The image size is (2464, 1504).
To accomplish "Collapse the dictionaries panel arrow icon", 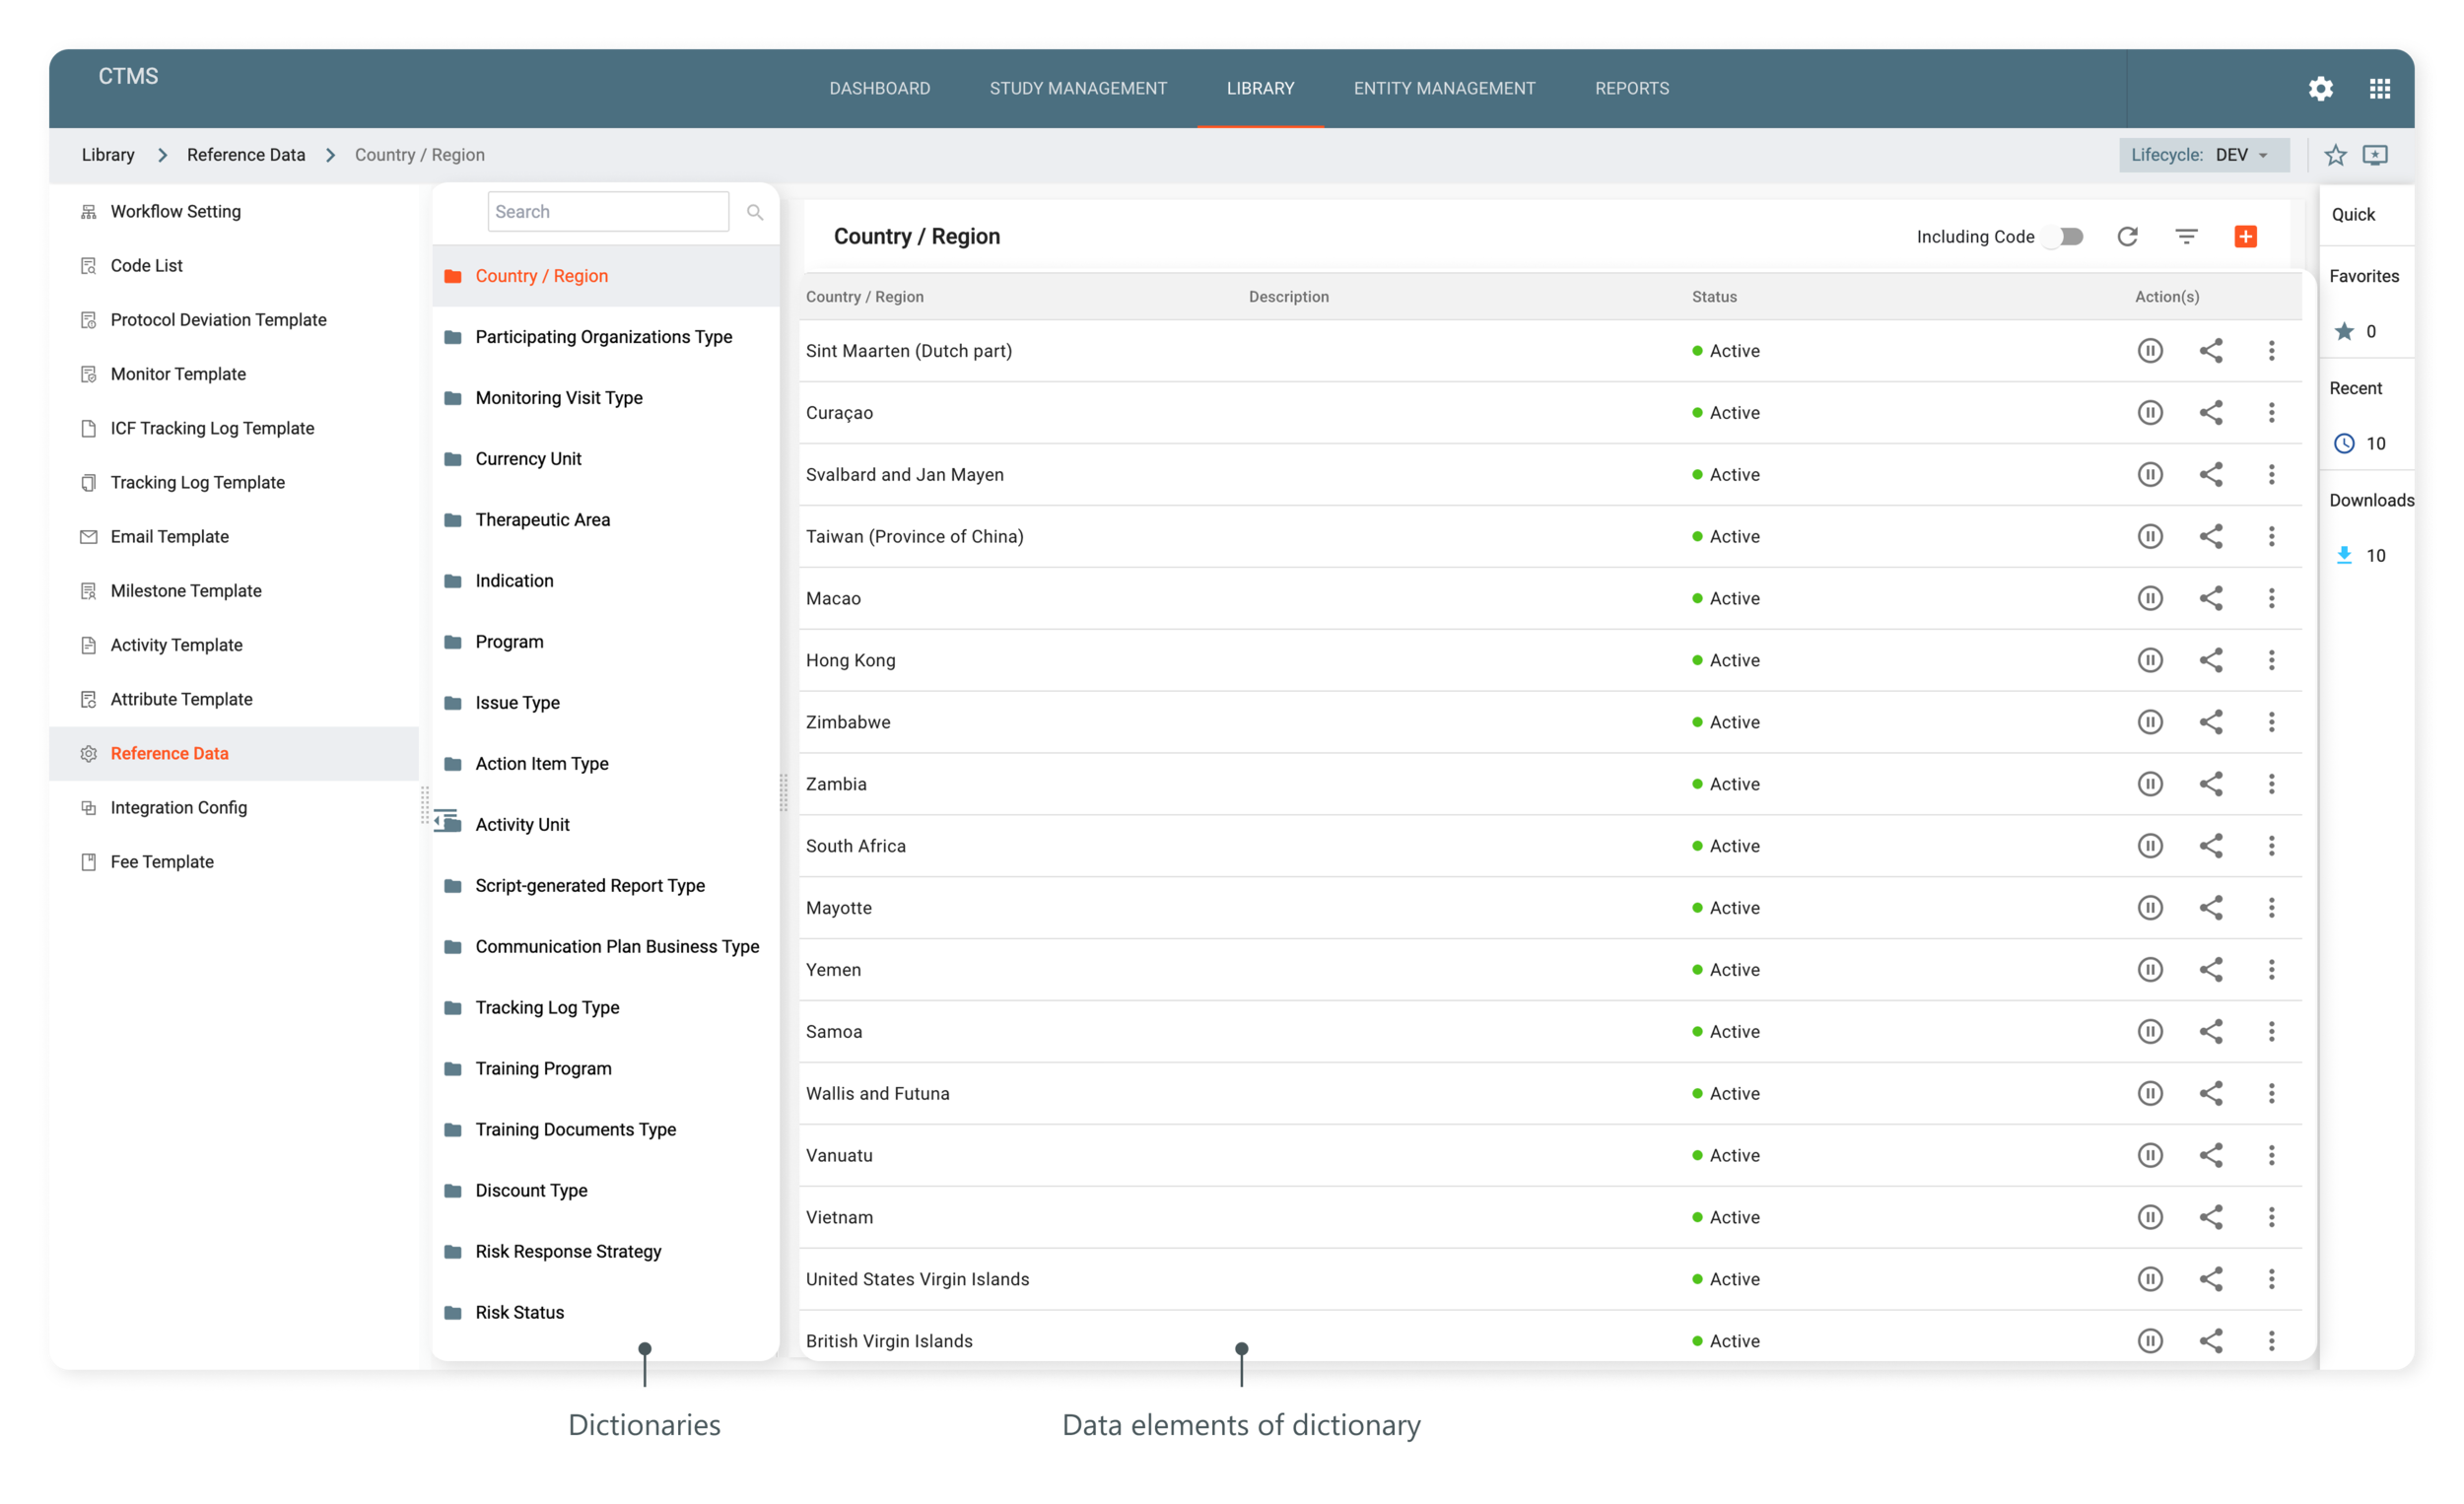I will 446,822.
